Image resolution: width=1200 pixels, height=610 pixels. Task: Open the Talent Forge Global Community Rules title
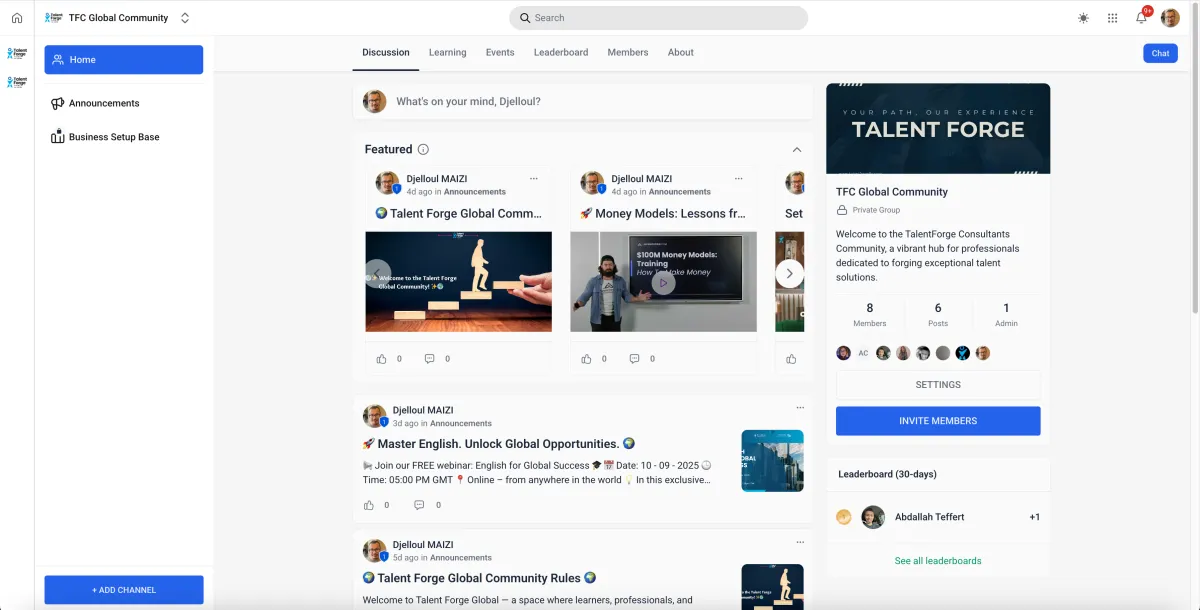479,578
